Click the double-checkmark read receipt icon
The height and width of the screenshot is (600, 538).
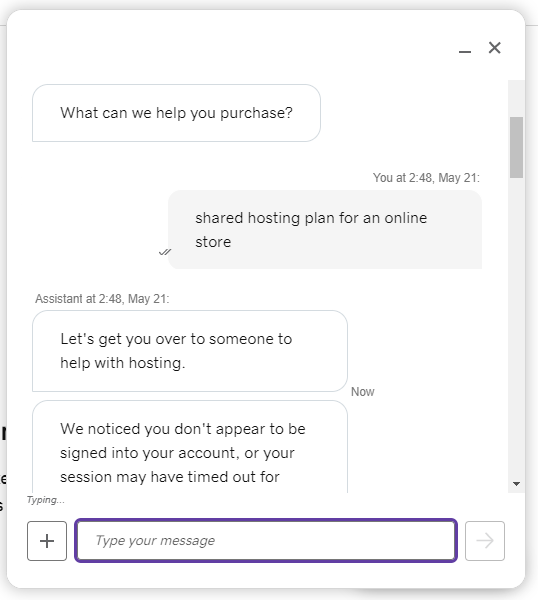tap(165, 252)
